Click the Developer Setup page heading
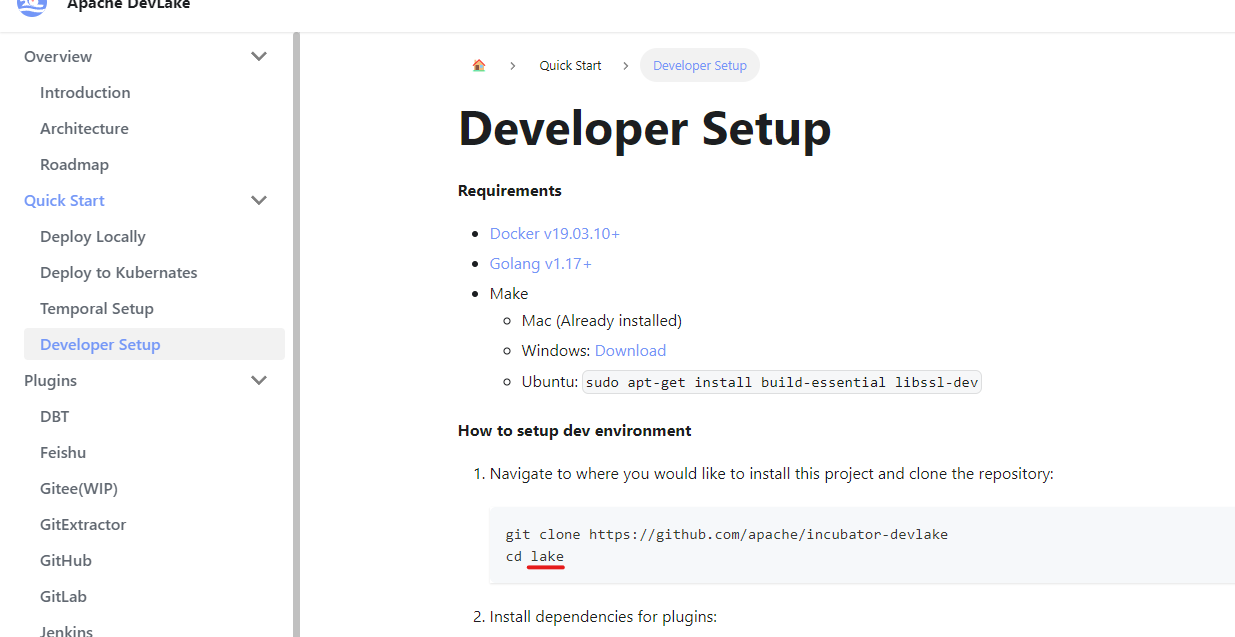This screenshot has width=1235, height=637. point(645,129)
